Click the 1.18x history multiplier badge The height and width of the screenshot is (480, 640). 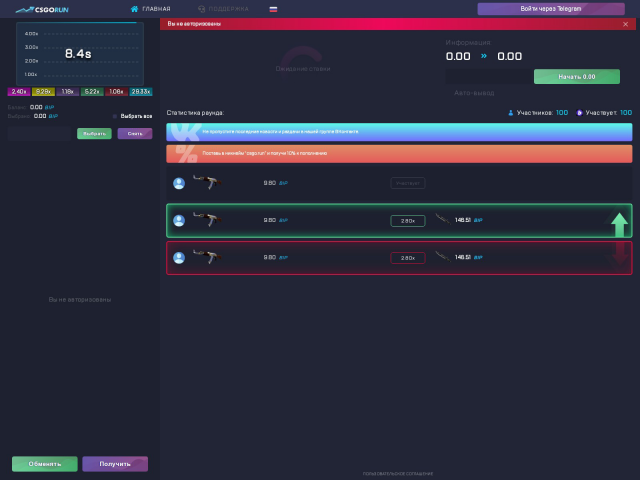[x=67, y=91]
